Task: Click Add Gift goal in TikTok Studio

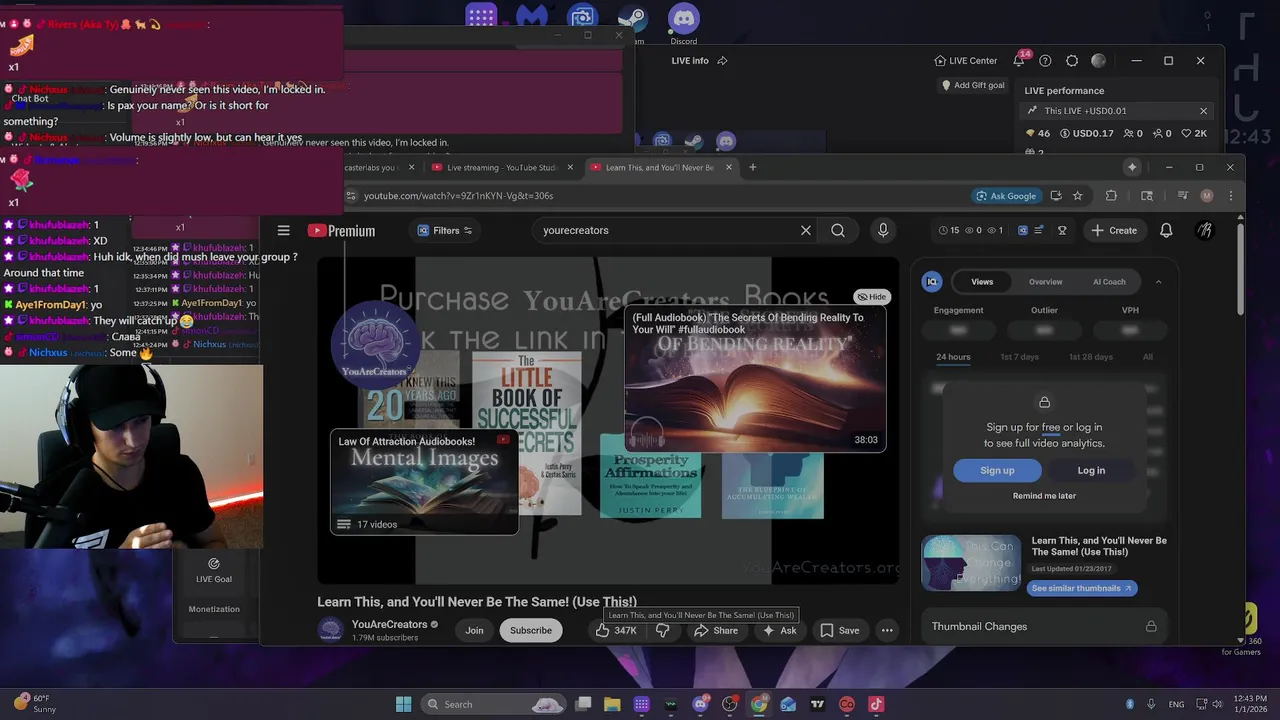Action: click(x=973, y=85)
